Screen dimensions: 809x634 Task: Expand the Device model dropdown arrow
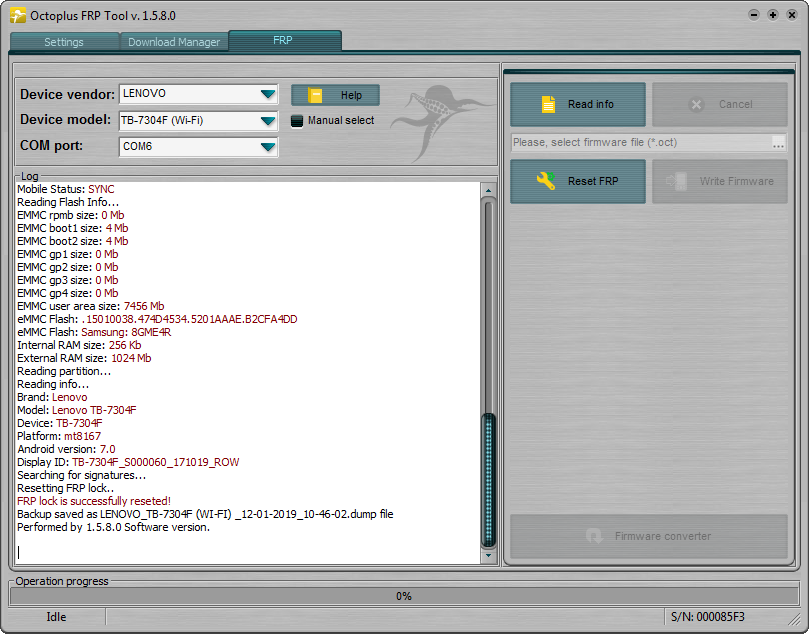pos(268,121)
